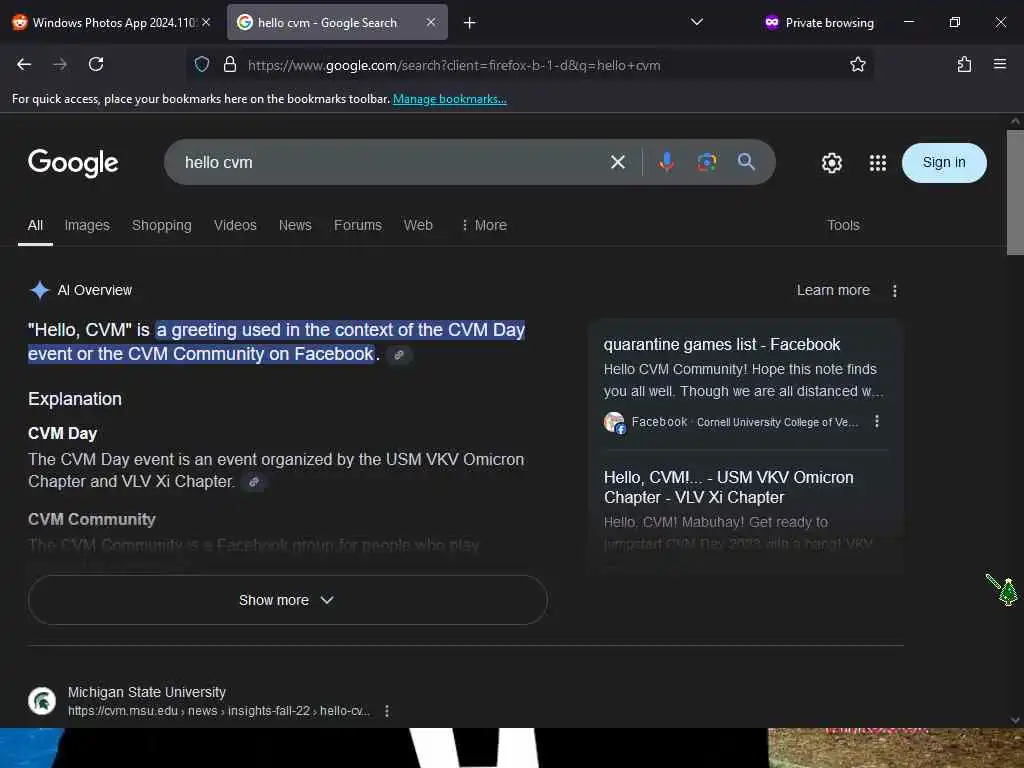The width and height of the screenshot is (1024, 768).
Task: Close the Windows Photos App tab
Action: tap(206, 22)
